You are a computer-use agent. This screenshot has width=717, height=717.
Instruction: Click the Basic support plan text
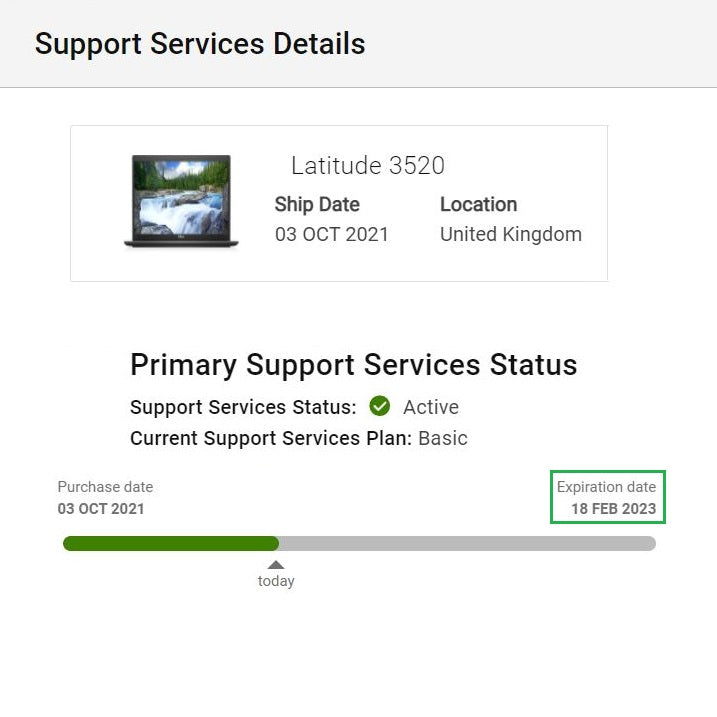[443, 438]
